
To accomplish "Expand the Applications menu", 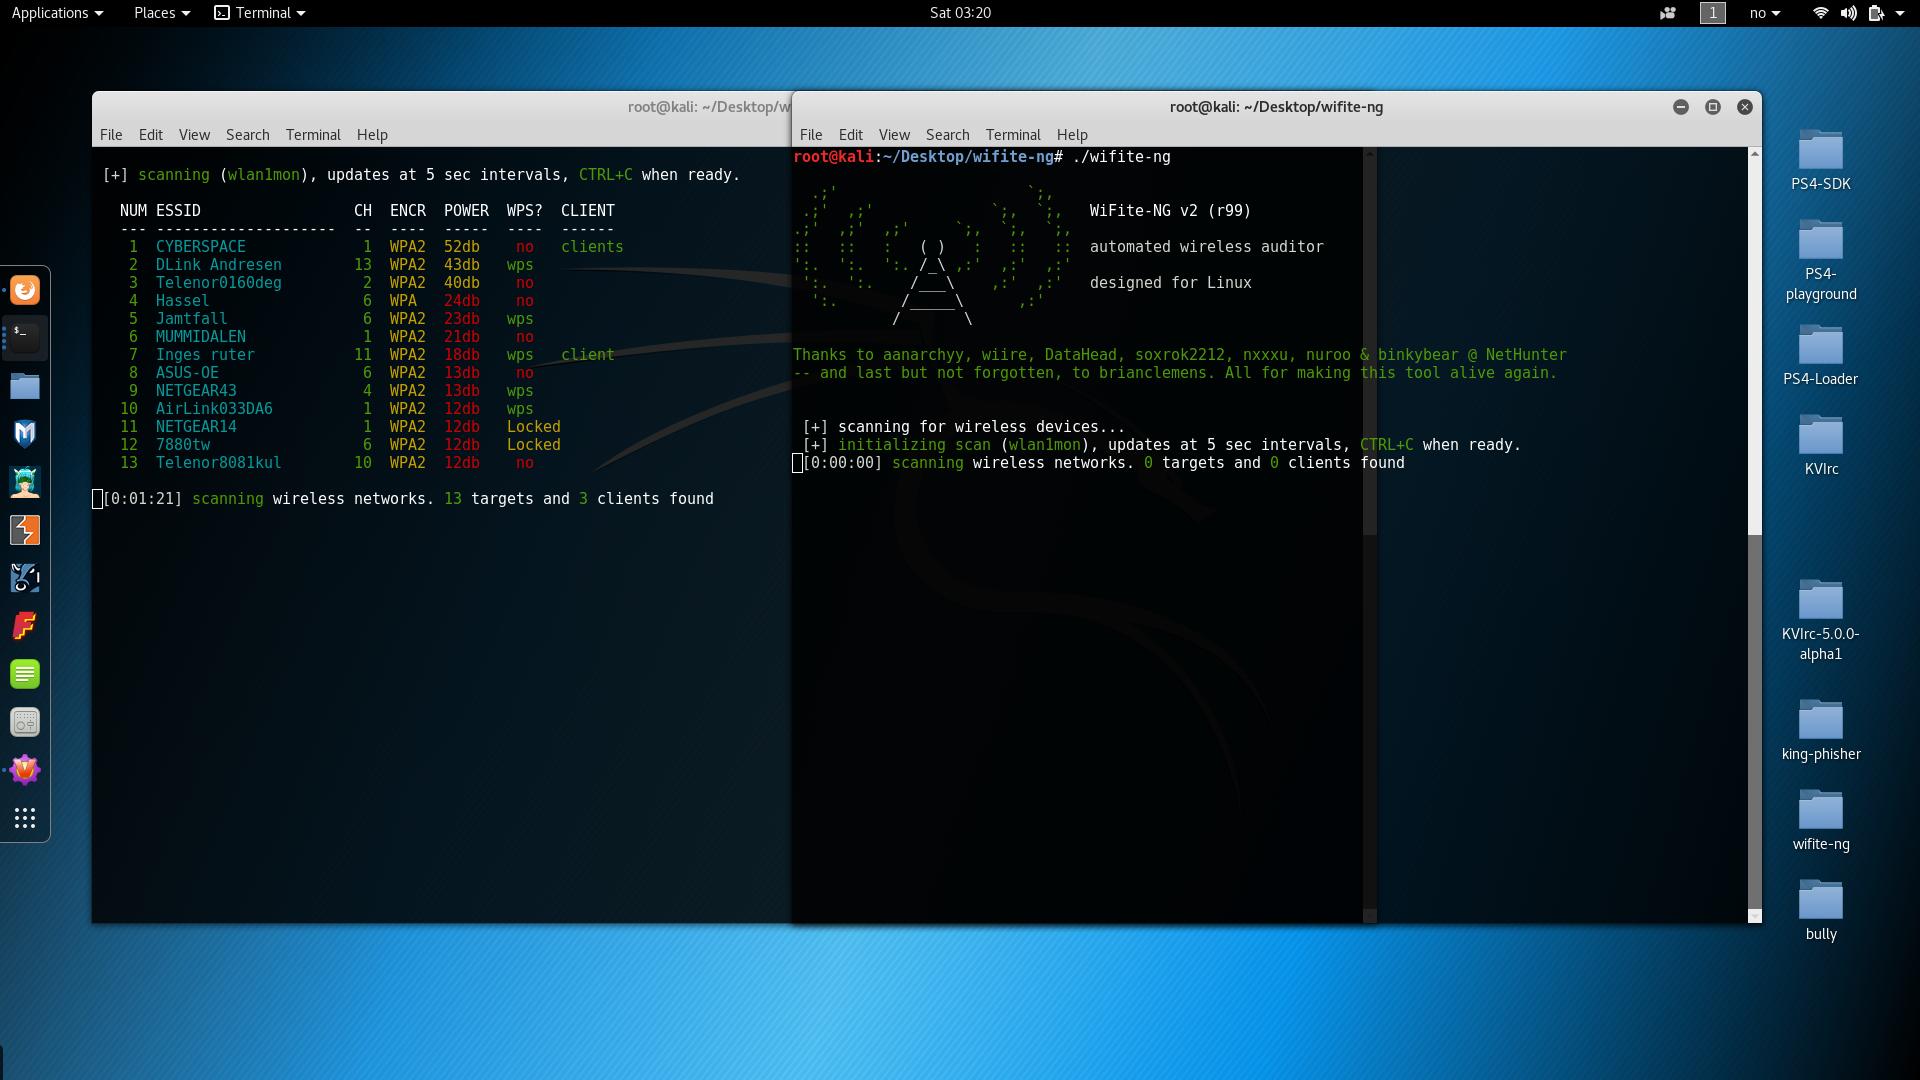I will click(x=57, y=13).
